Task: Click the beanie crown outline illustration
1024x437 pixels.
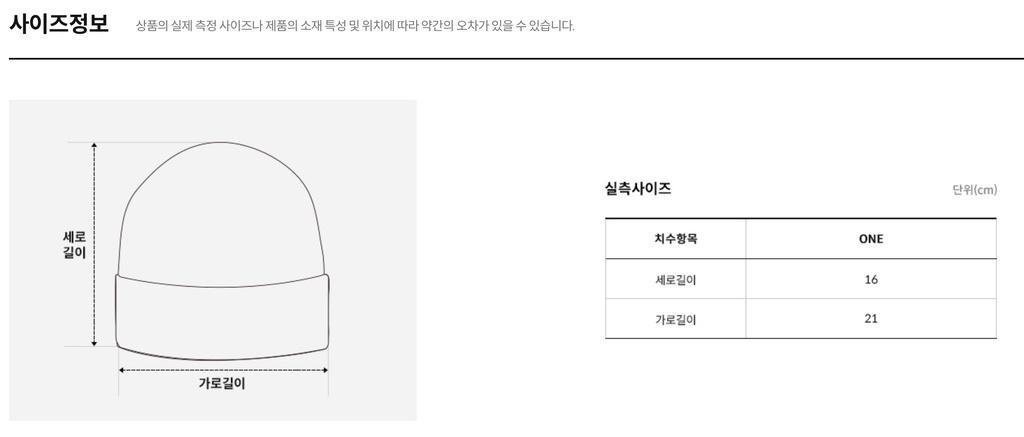Action: tap(221, 209)
